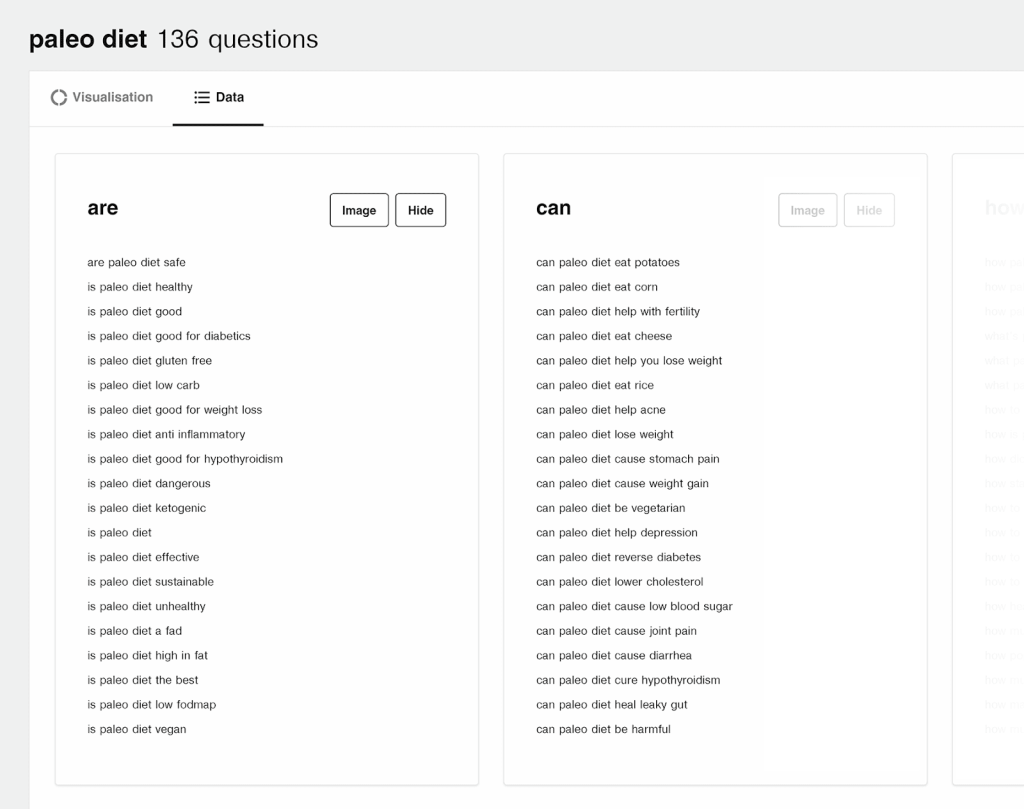Click 'is paleo diet ketogenic' entry

pos(146,508)
